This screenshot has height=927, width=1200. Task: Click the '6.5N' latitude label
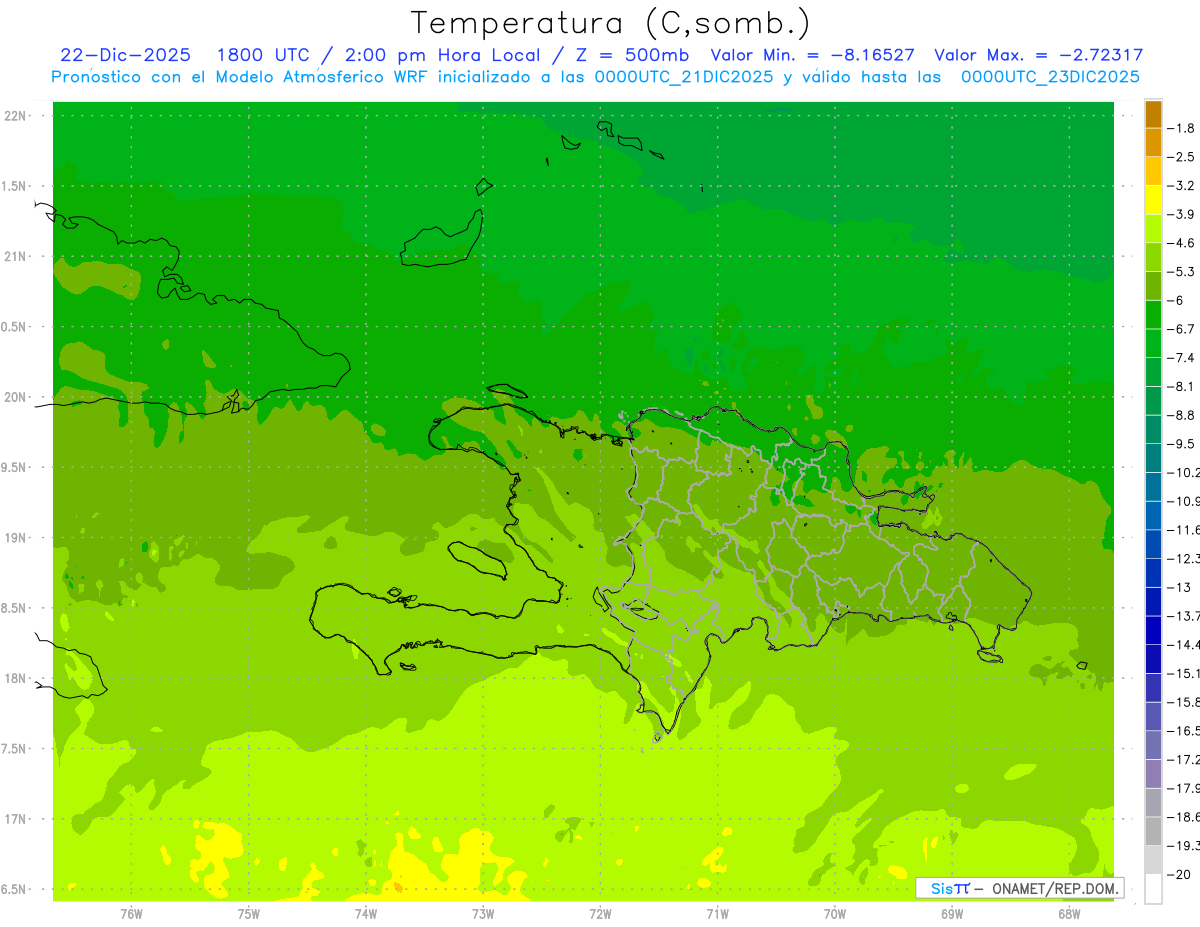tap(14, 889)
